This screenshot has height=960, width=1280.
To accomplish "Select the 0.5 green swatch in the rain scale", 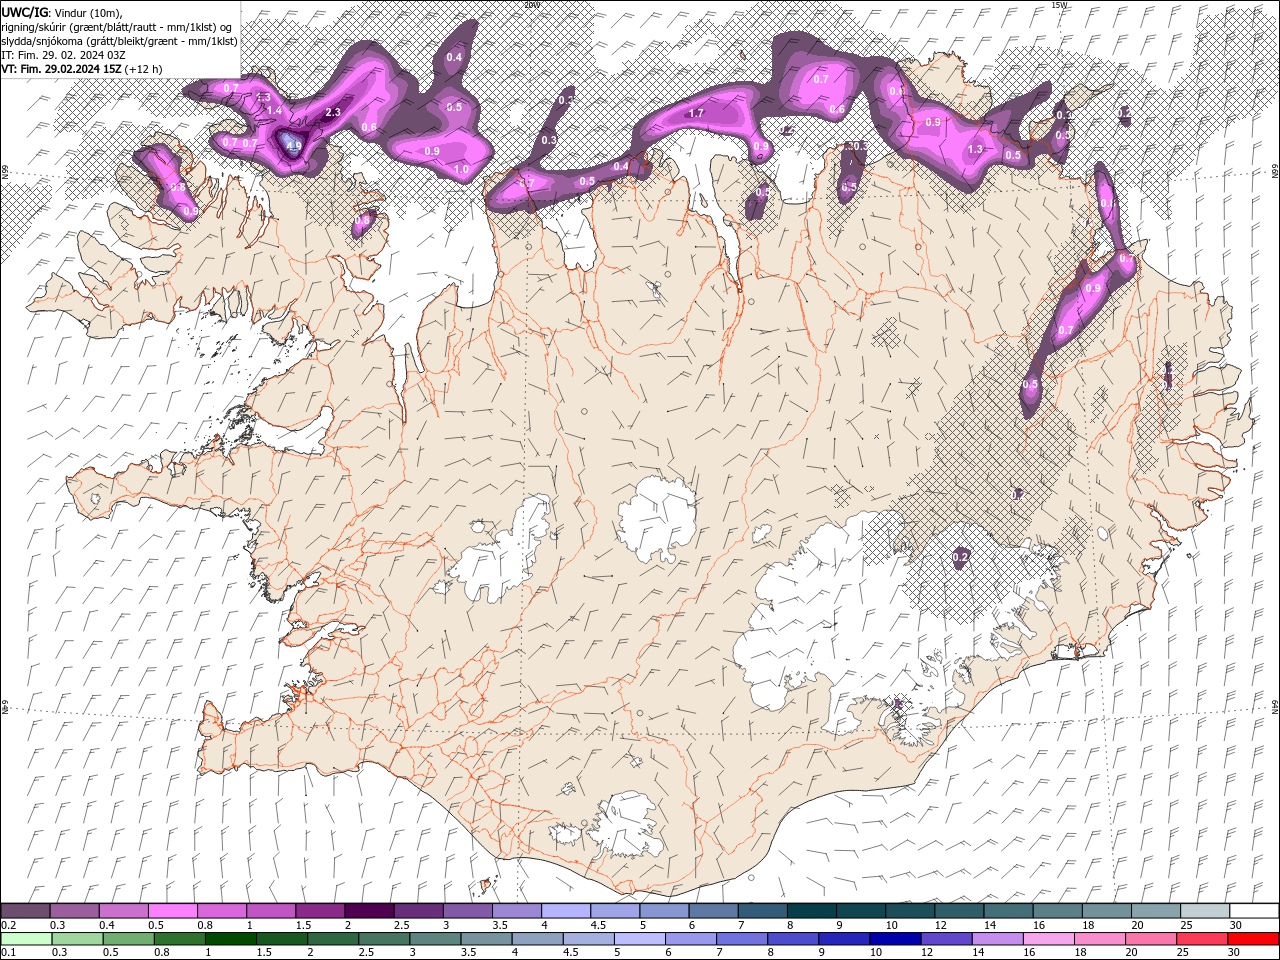I will [x=128, y=939].
